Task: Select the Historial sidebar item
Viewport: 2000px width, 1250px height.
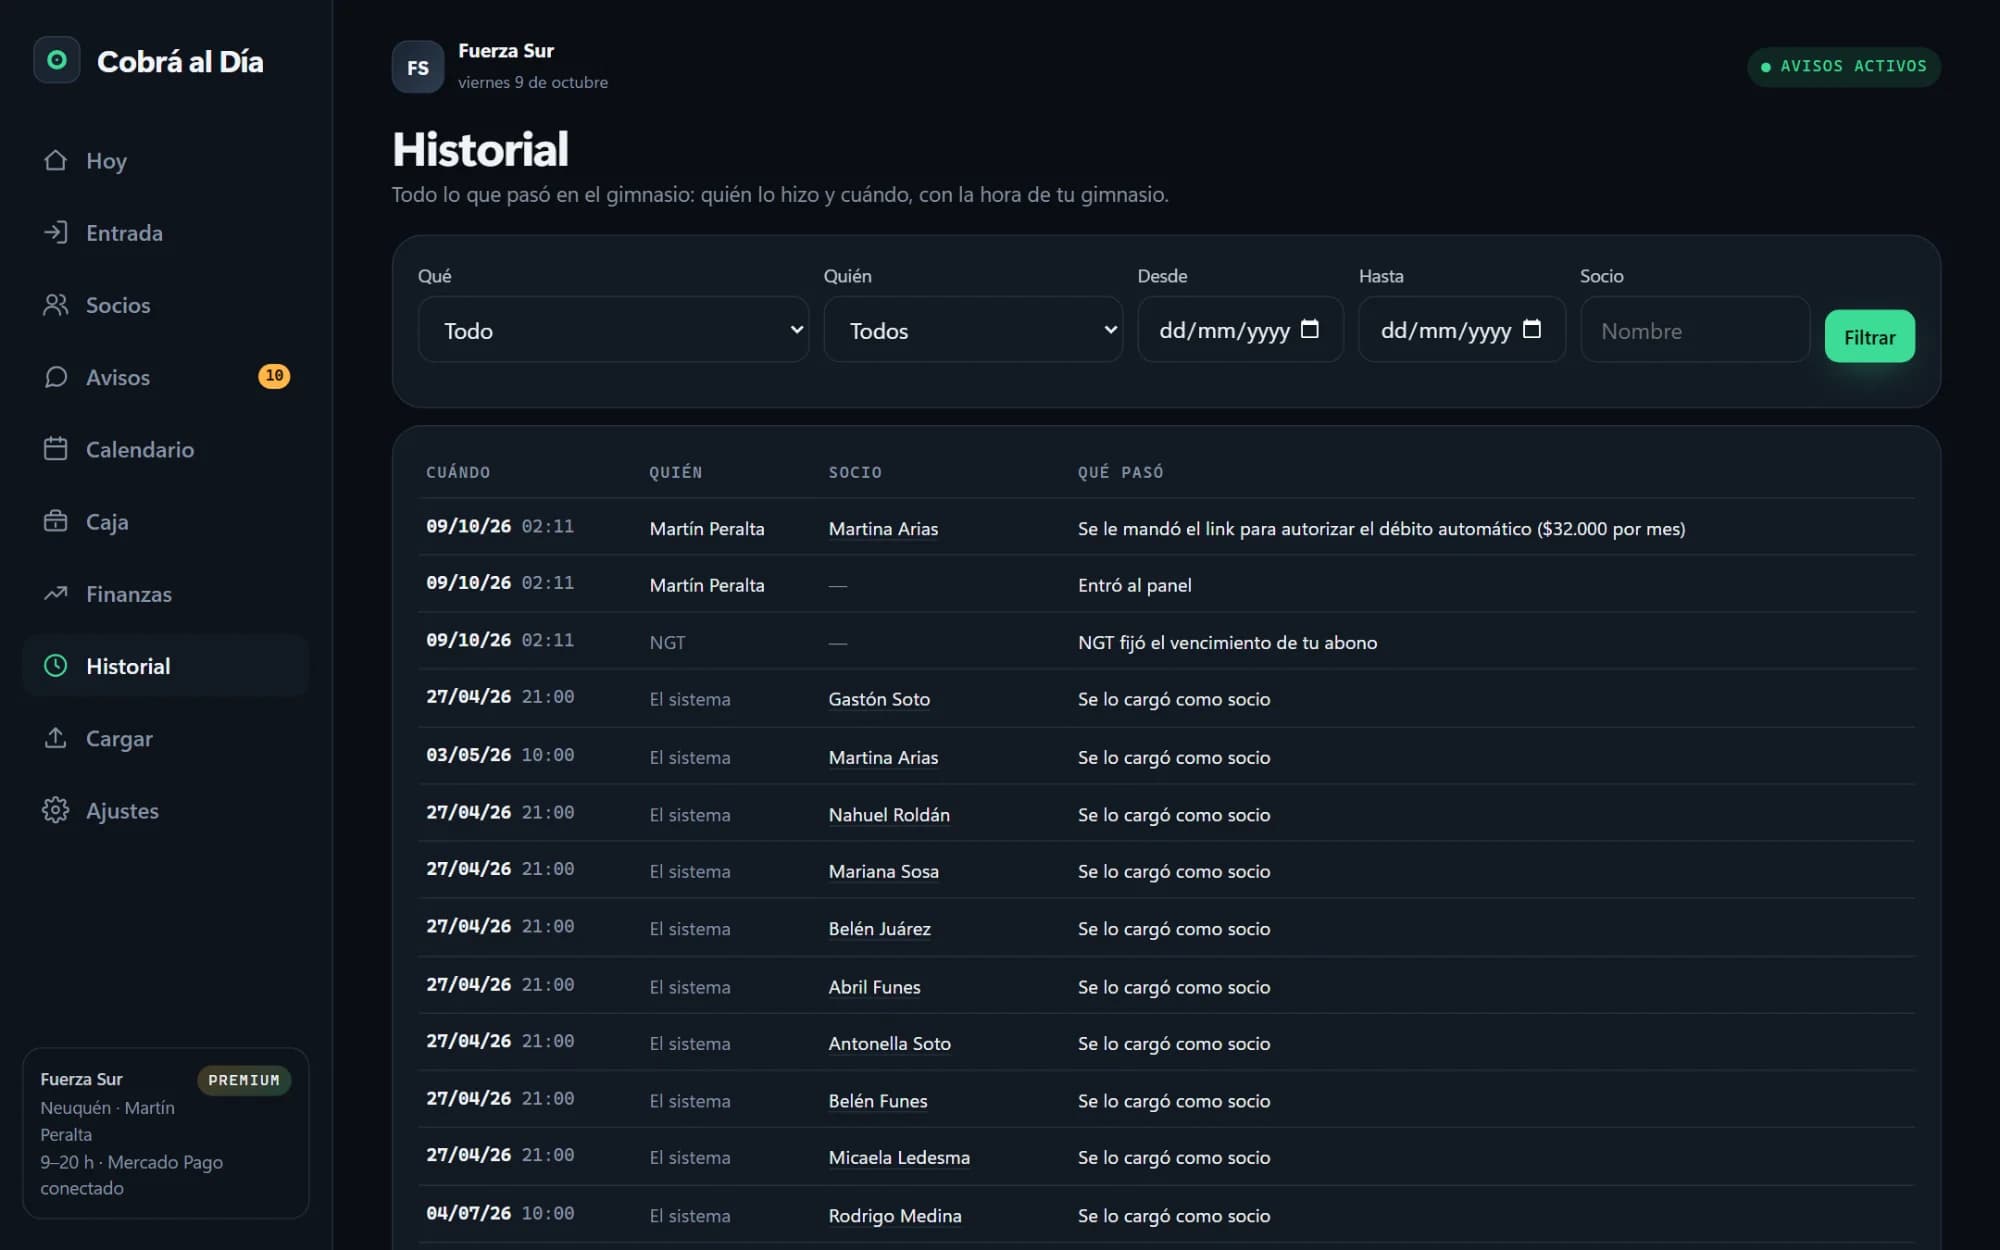Action: pos(165,666)
